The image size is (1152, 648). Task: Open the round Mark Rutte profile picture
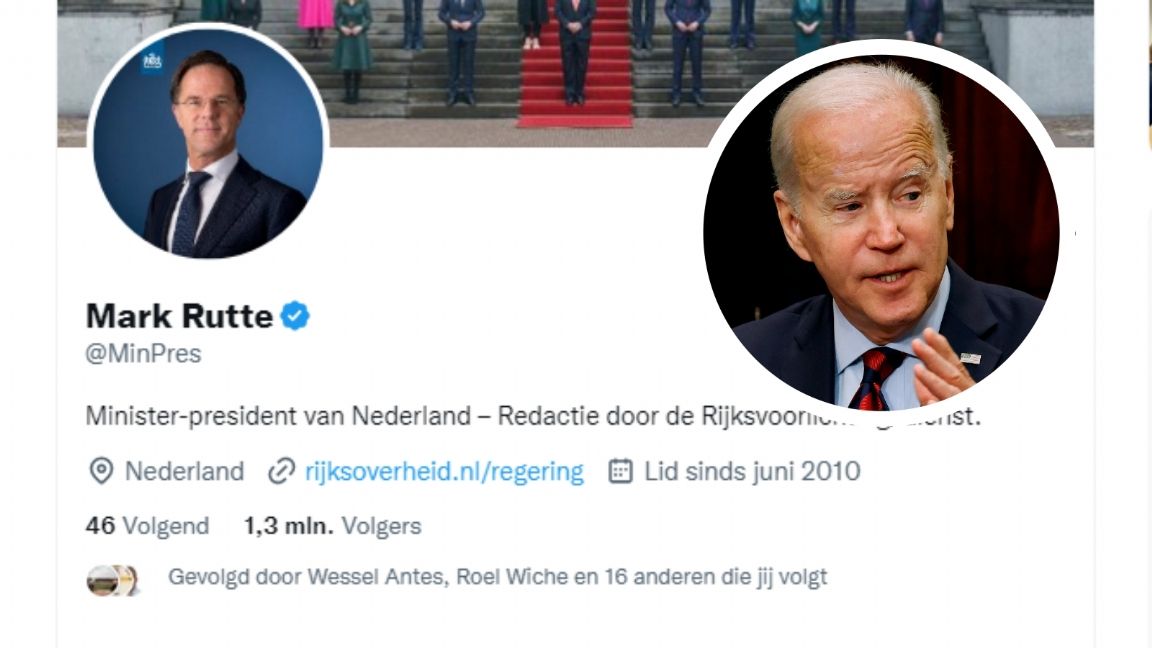(208, 143)
